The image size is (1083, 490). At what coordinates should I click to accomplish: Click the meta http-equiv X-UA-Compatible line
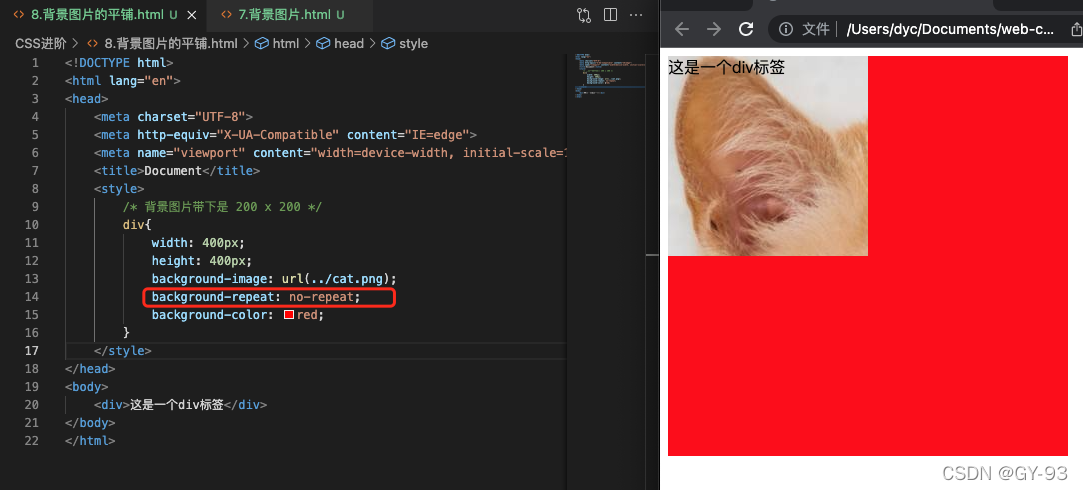[x=285, y=135]
